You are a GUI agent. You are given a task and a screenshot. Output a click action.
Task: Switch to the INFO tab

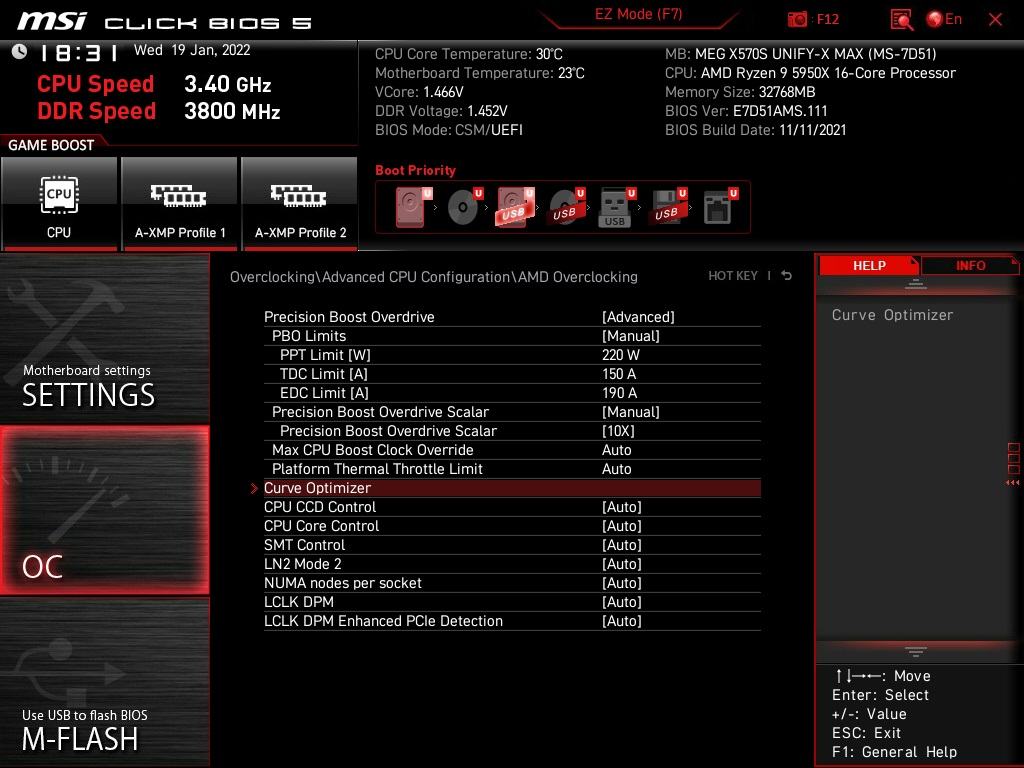click(x=970, y=266)
